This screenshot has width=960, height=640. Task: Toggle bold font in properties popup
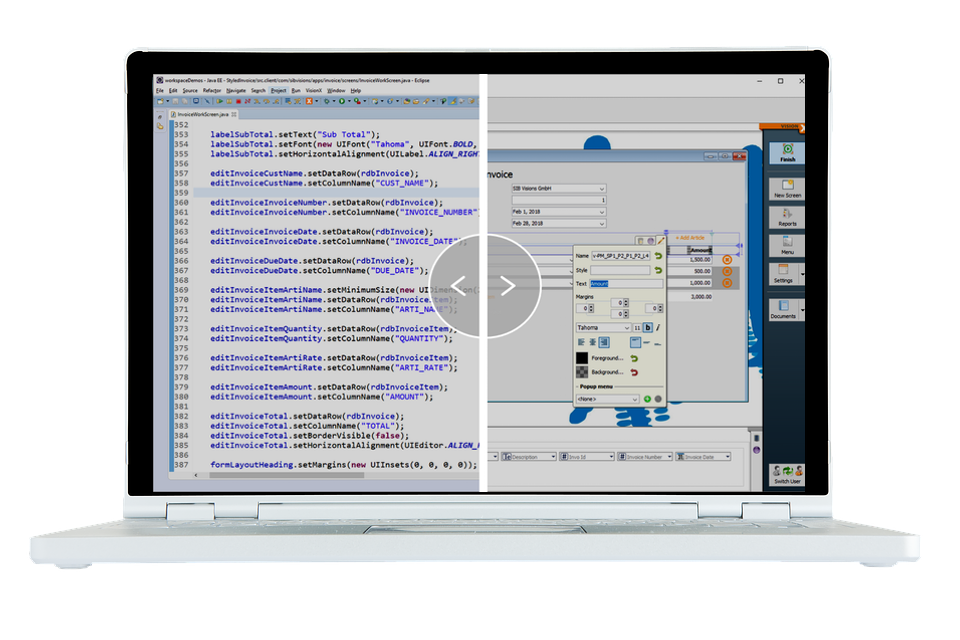(x=648, y=328)
